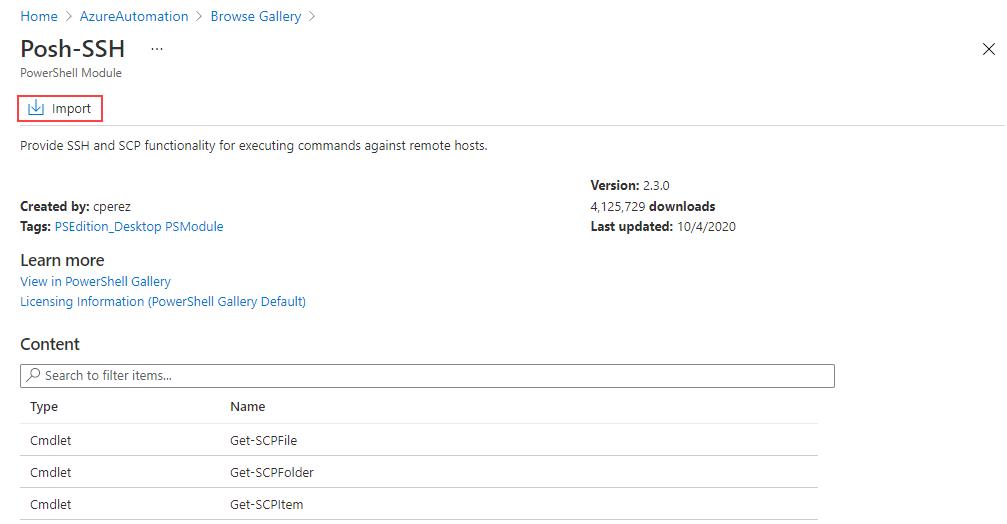
Task: Click the Import download arrow icon
Action: [x=36, y=108]
